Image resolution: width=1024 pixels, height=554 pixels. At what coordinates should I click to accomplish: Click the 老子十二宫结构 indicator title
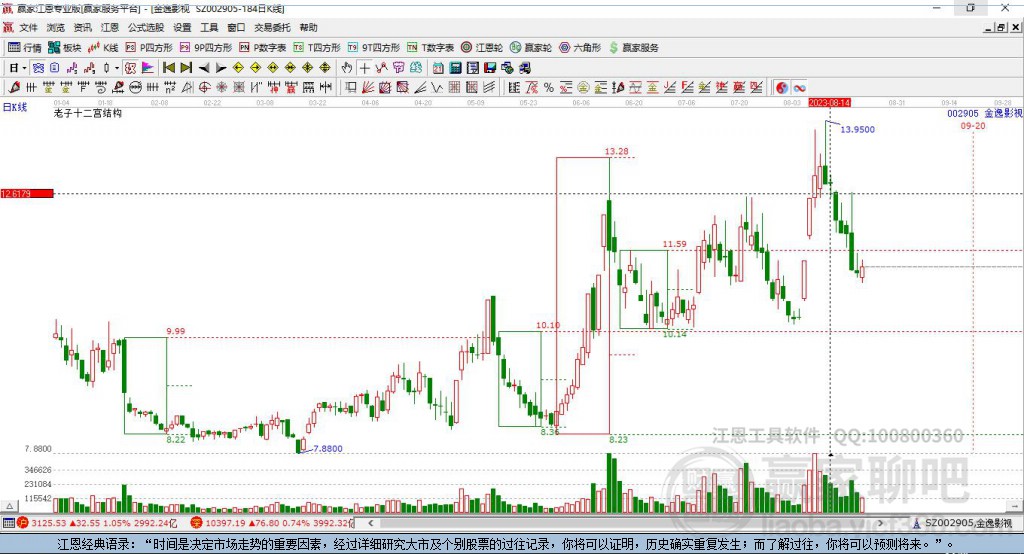pyautogui.click(x=88, y=113)
